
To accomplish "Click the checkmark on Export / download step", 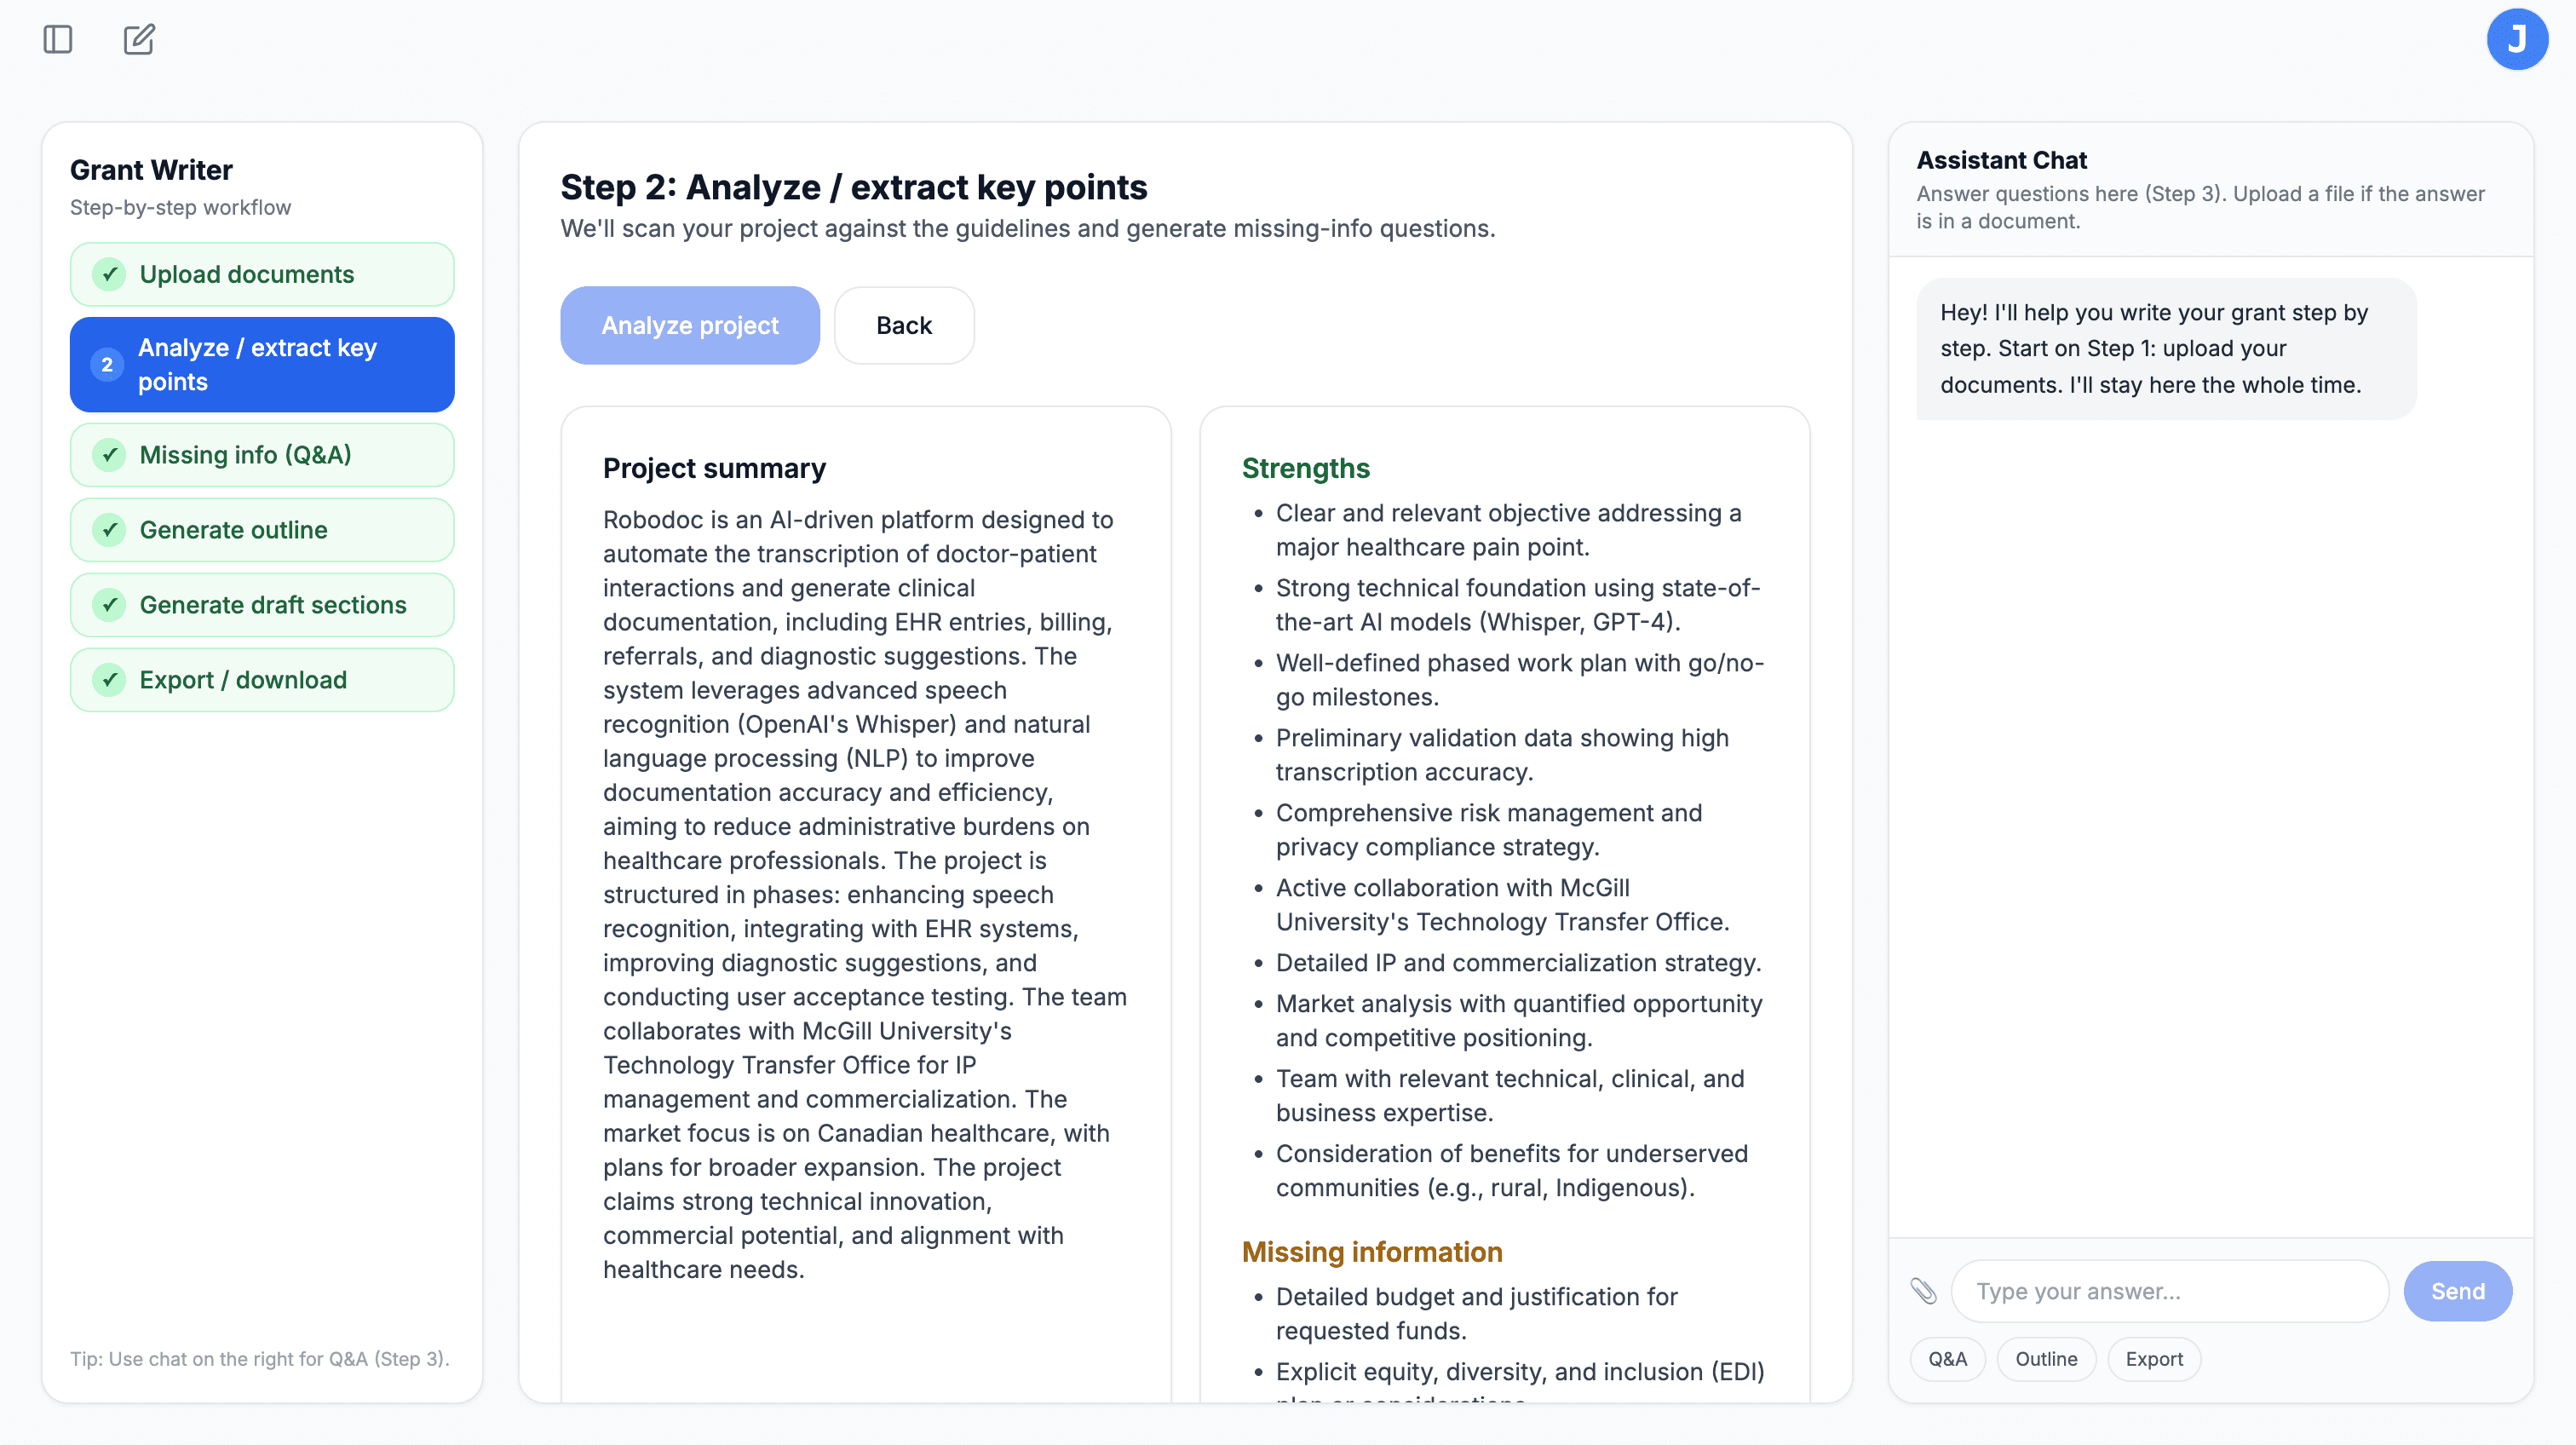I will [110, 679].
